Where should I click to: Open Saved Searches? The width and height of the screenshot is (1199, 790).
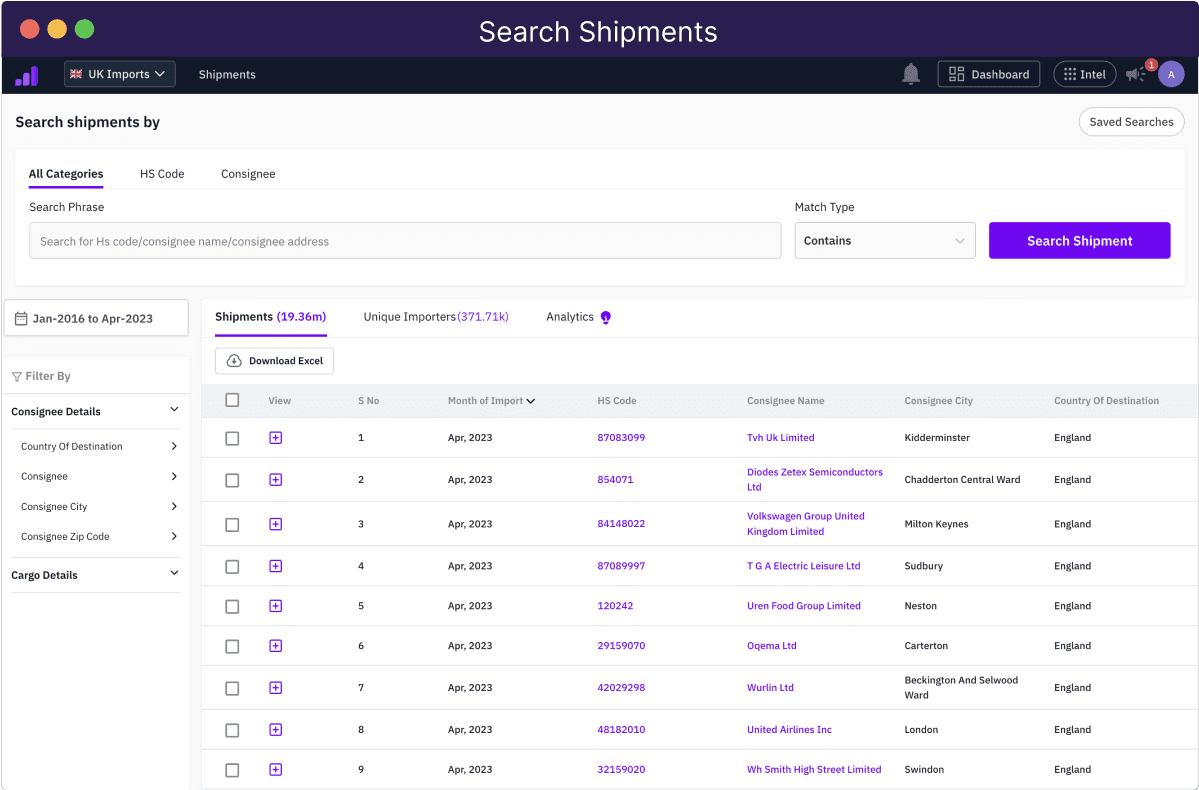[1131, 122]
